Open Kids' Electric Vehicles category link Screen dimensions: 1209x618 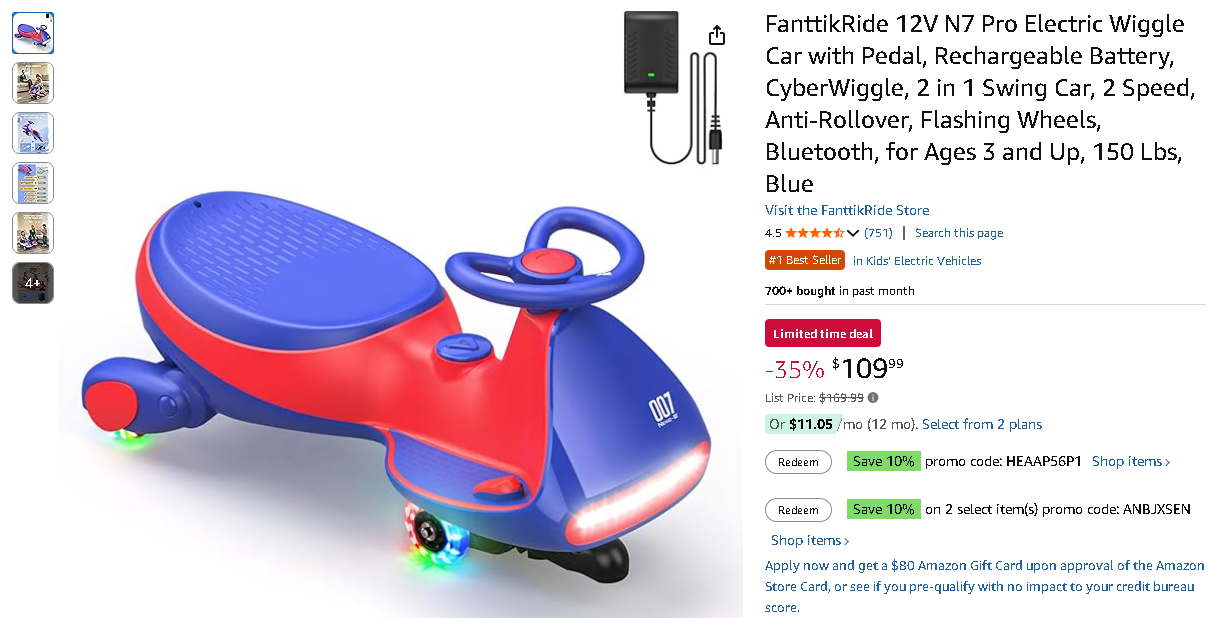pyautogui.click(x=917, y=261)
